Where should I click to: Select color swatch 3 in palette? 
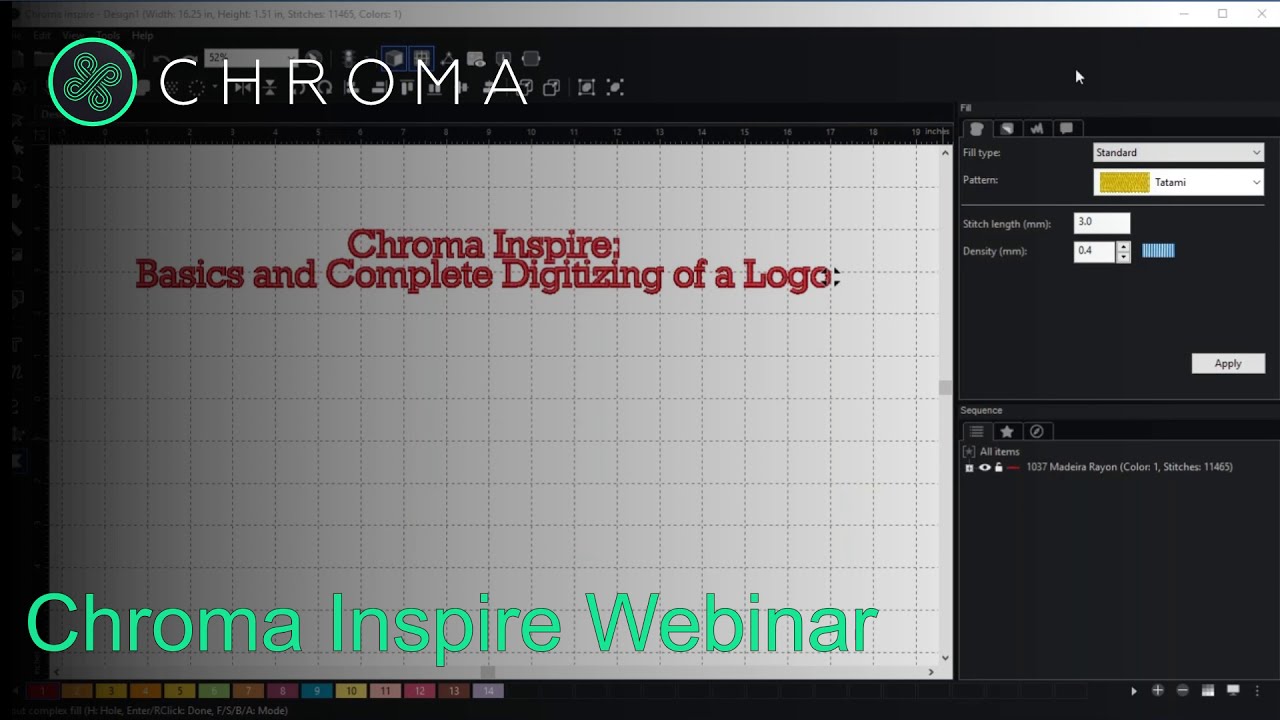click(111, 691)
